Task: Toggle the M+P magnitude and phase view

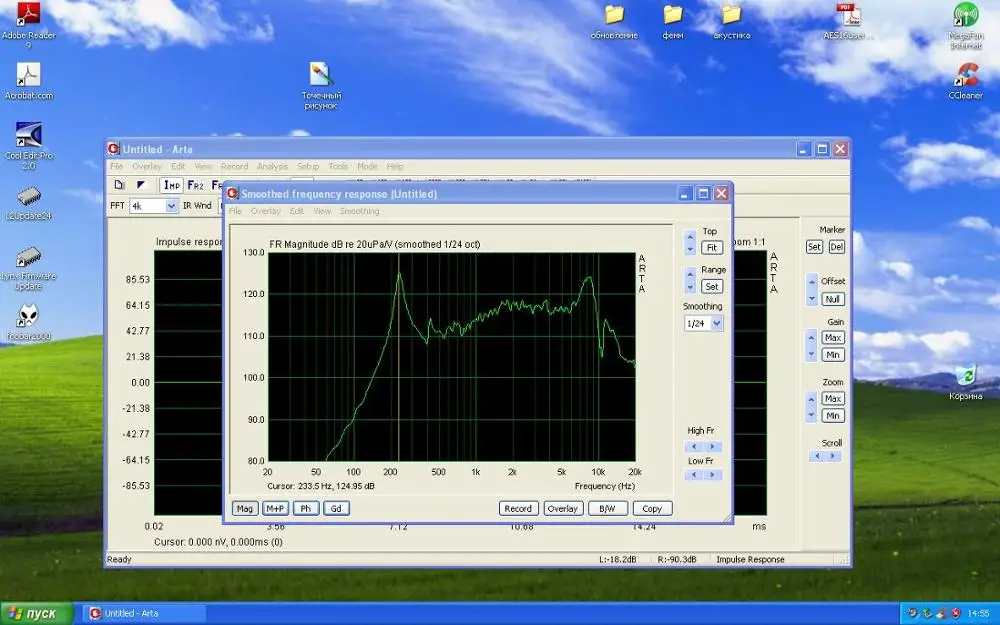Action: click(x=275, y=508)
